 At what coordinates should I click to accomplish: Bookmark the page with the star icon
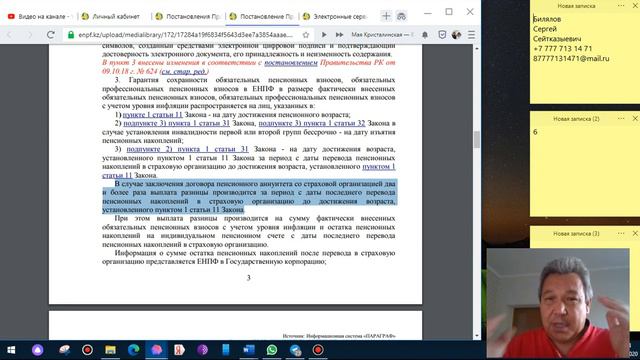(306, 35)
